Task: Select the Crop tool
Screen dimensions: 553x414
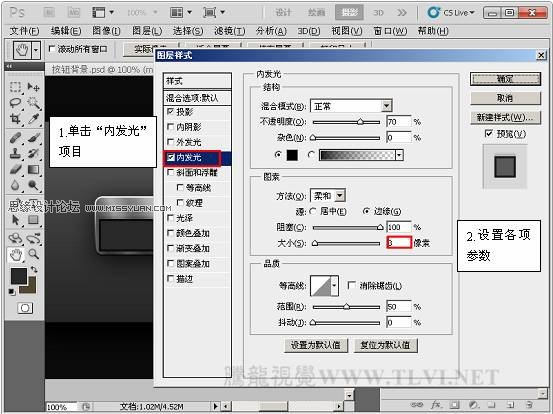Action: point(15,119)
